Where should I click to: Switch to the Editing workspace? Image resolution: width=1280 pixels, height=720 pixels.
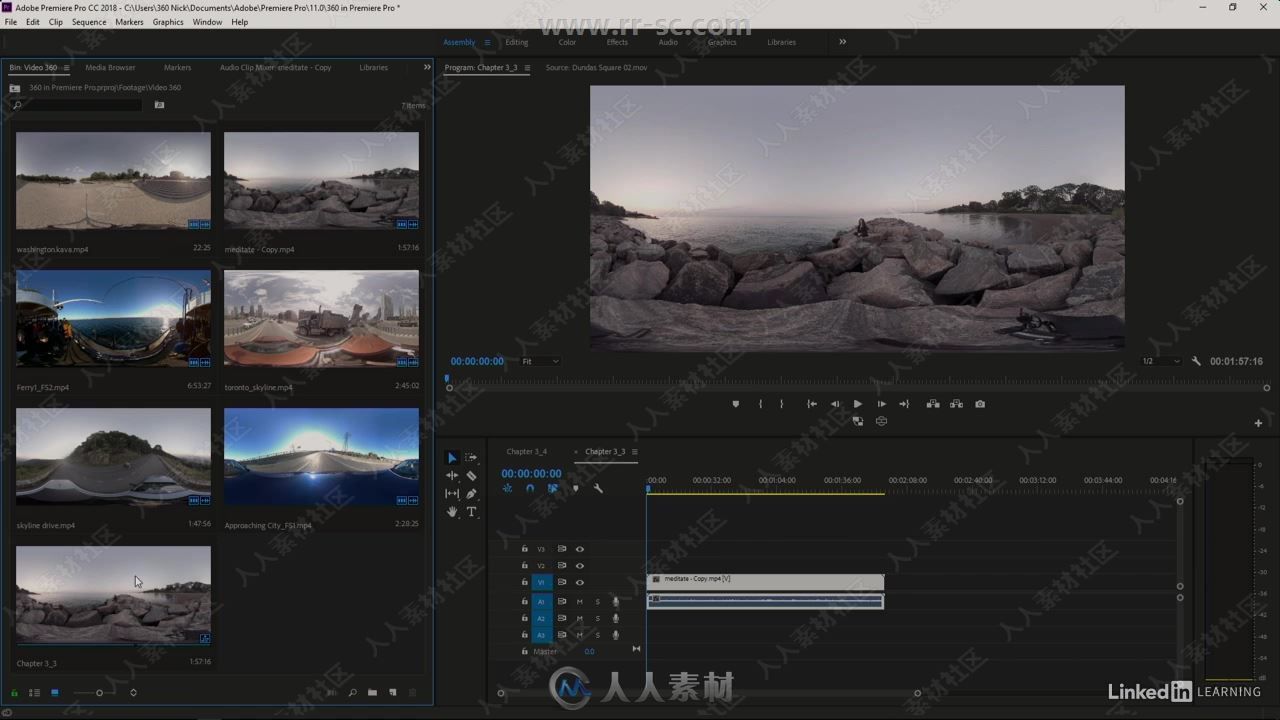click(x=517, y=42)
